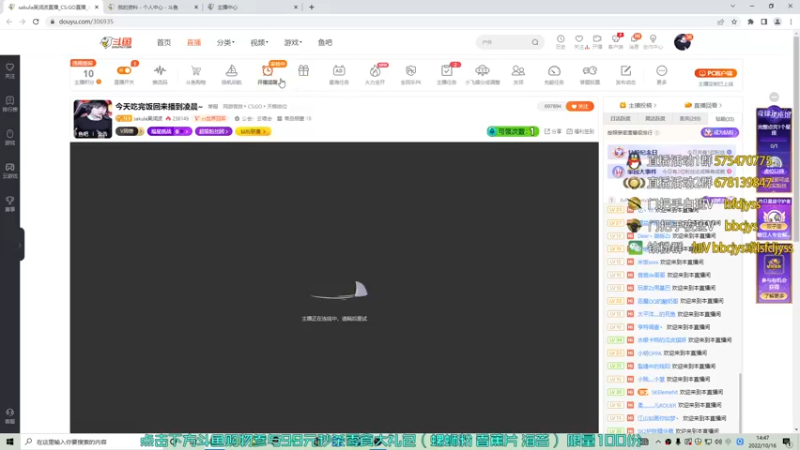
Task: Click the UFO toolbar icon
Action: 482,73
